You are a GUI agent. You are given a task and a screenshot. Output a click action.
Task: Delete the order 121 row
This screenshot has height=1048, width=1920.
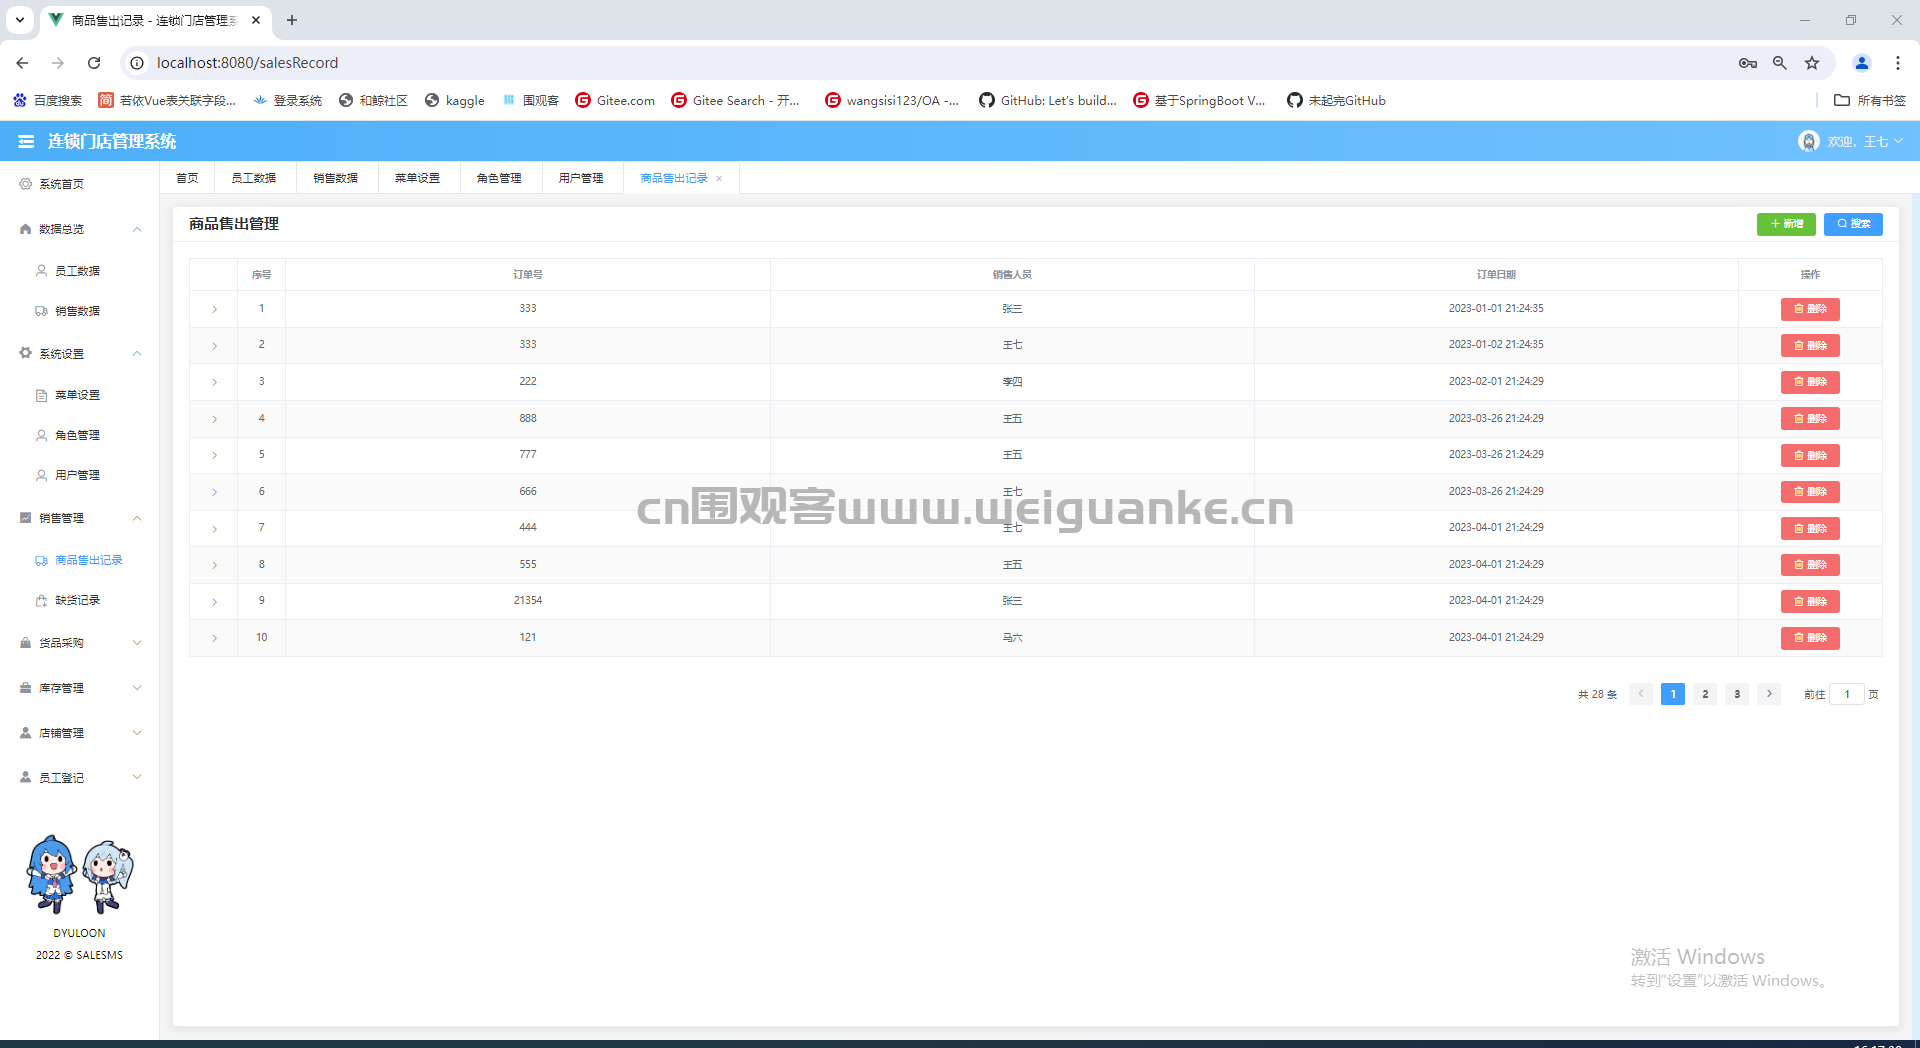point(1810,638)
